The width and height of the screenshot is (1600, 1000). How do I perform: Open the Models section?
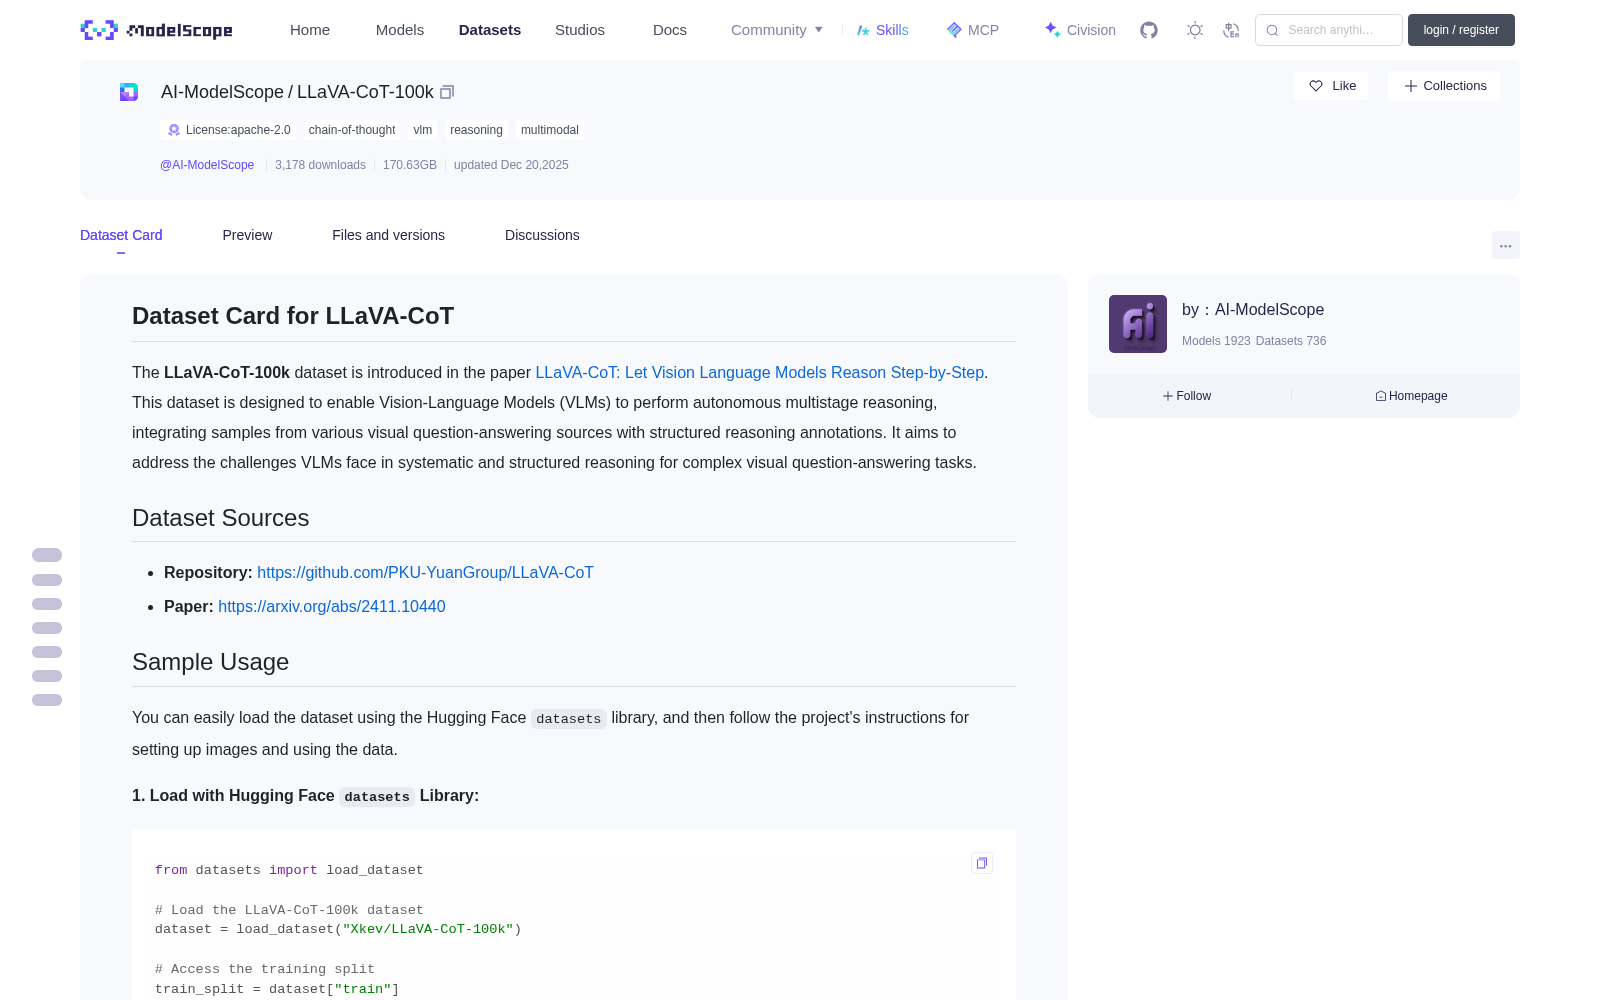[x=400, y=30]
